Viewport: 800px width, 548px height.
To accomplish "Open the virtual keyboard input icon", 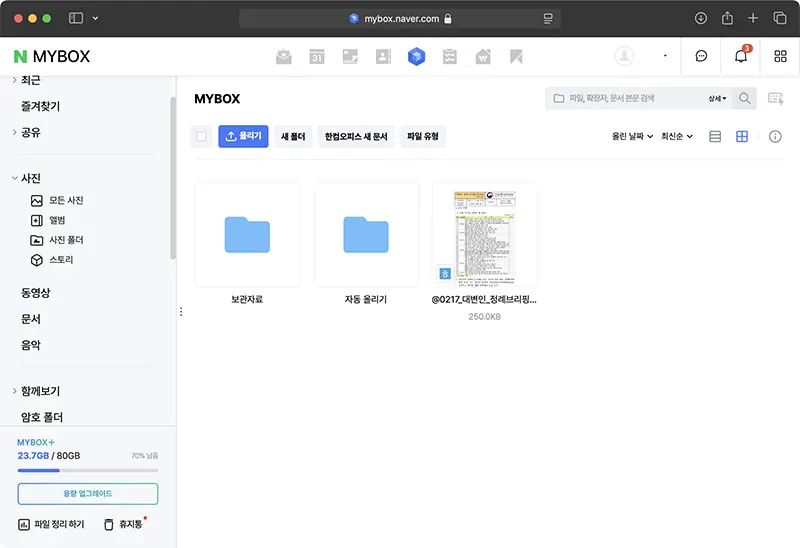I will pos(776,98).
